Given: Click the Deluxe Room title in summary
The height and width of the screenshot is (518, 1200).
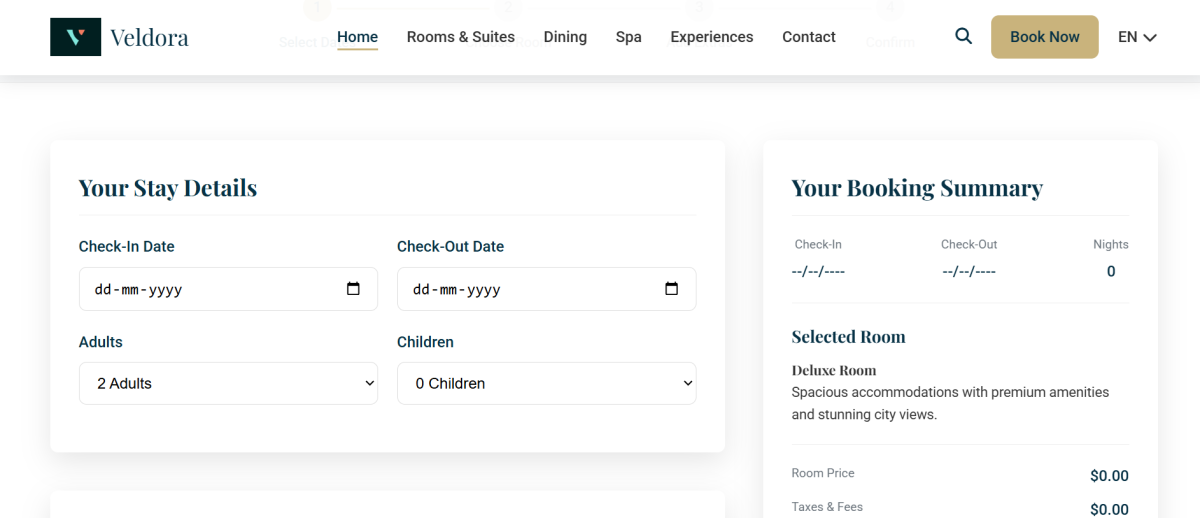Looking at the screenshot, I should click(x=833, y=370).
